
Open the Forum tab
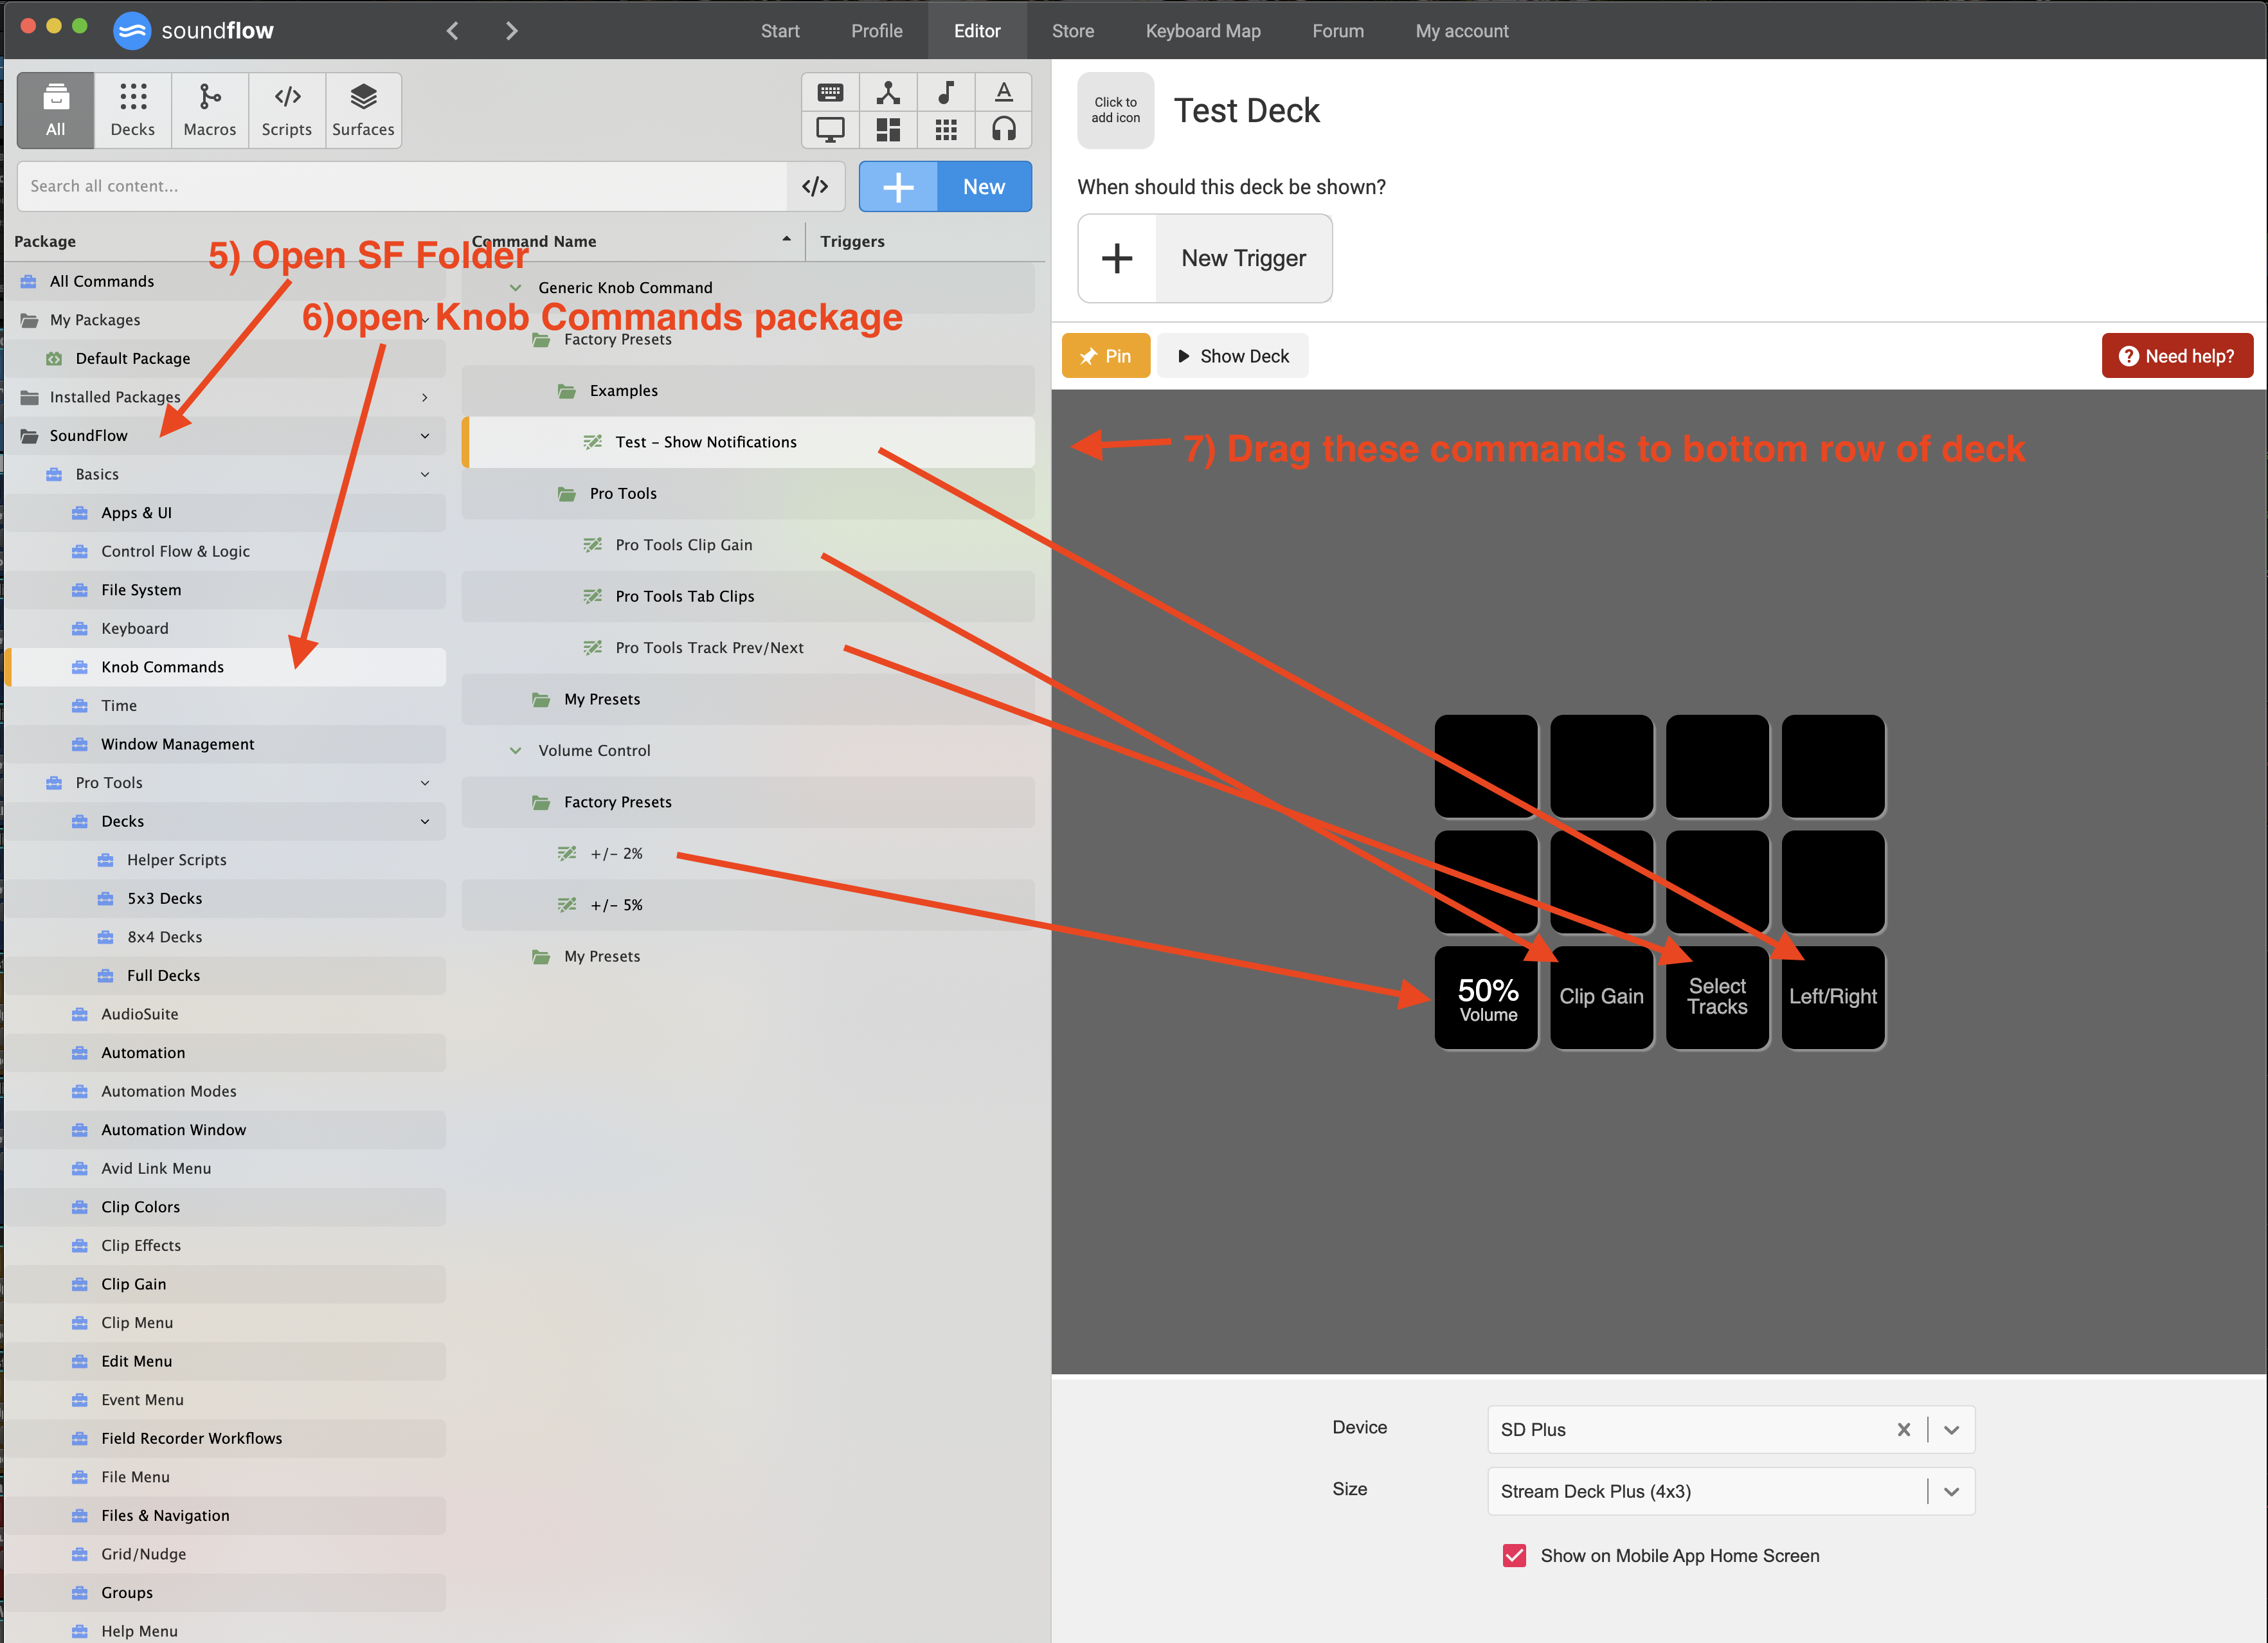pyautogui.click(x=1338, y=31)
